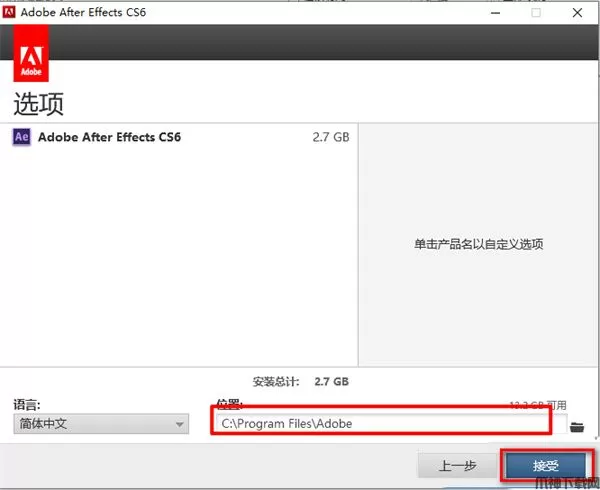
Task: Minimize the installer window
Action: pyautogui.click(x=495, y=13)
